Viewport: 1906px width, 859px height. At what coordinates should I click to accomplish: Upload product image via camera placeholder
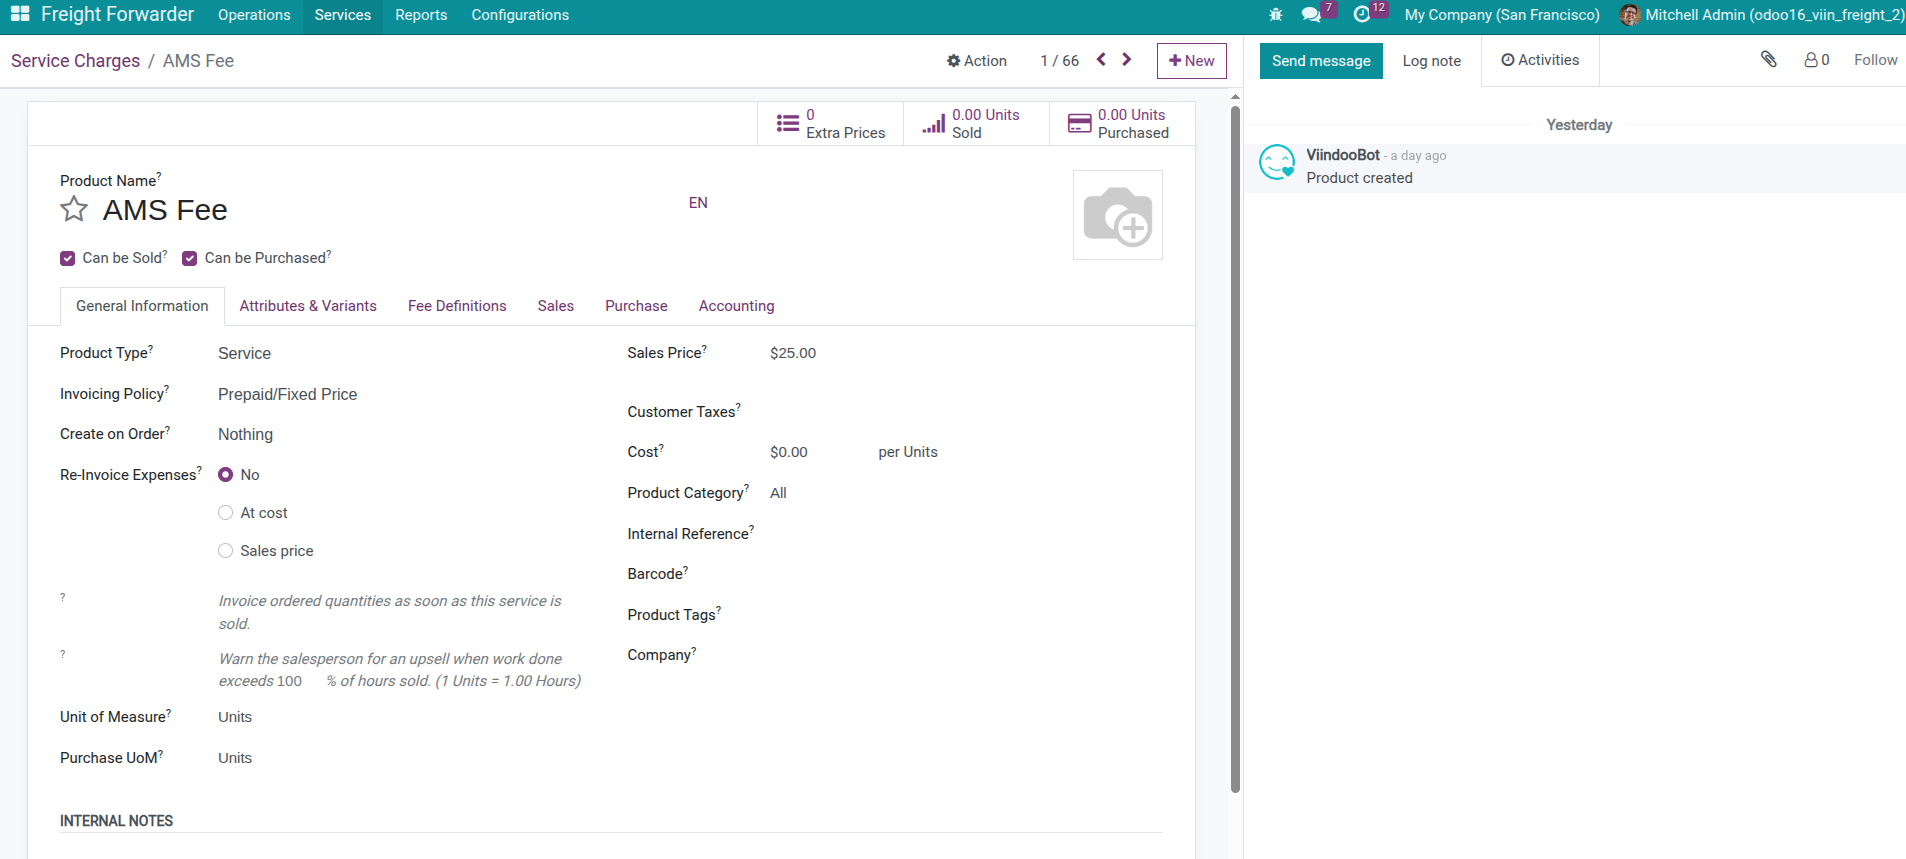click(1117, 215)
